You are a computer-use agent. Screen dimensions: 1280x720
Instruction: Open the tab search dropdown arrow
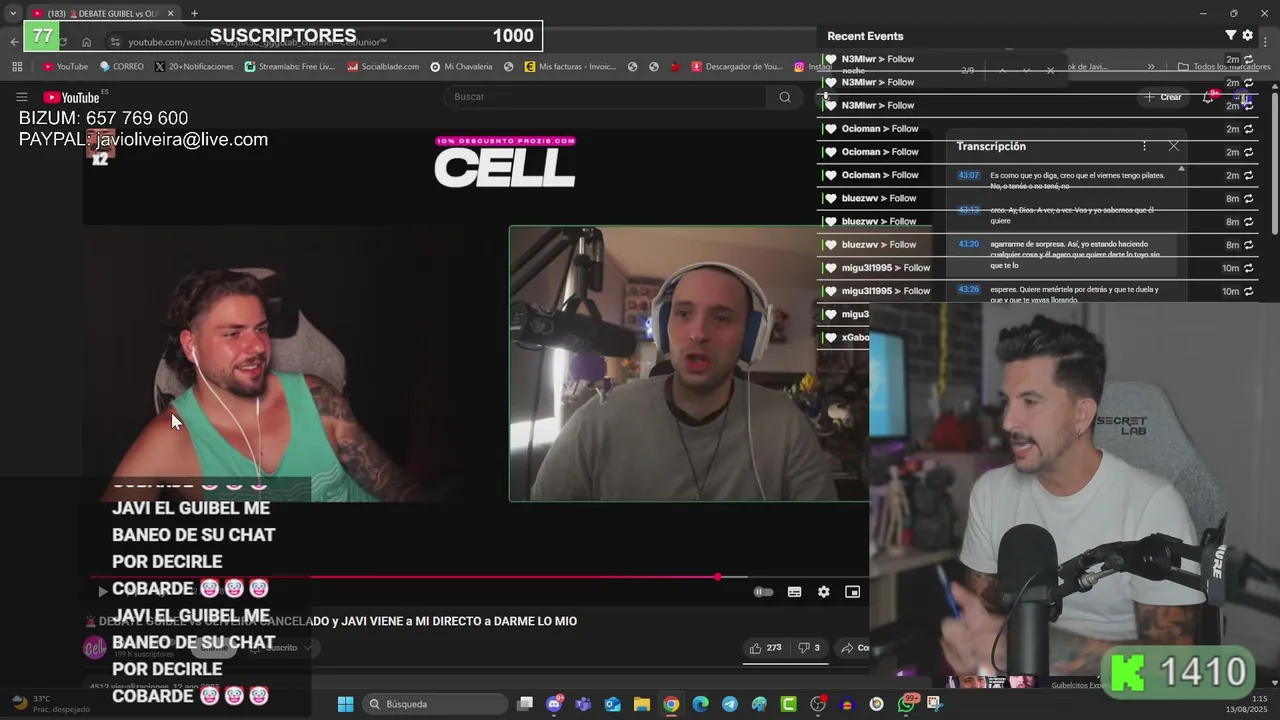12,13
